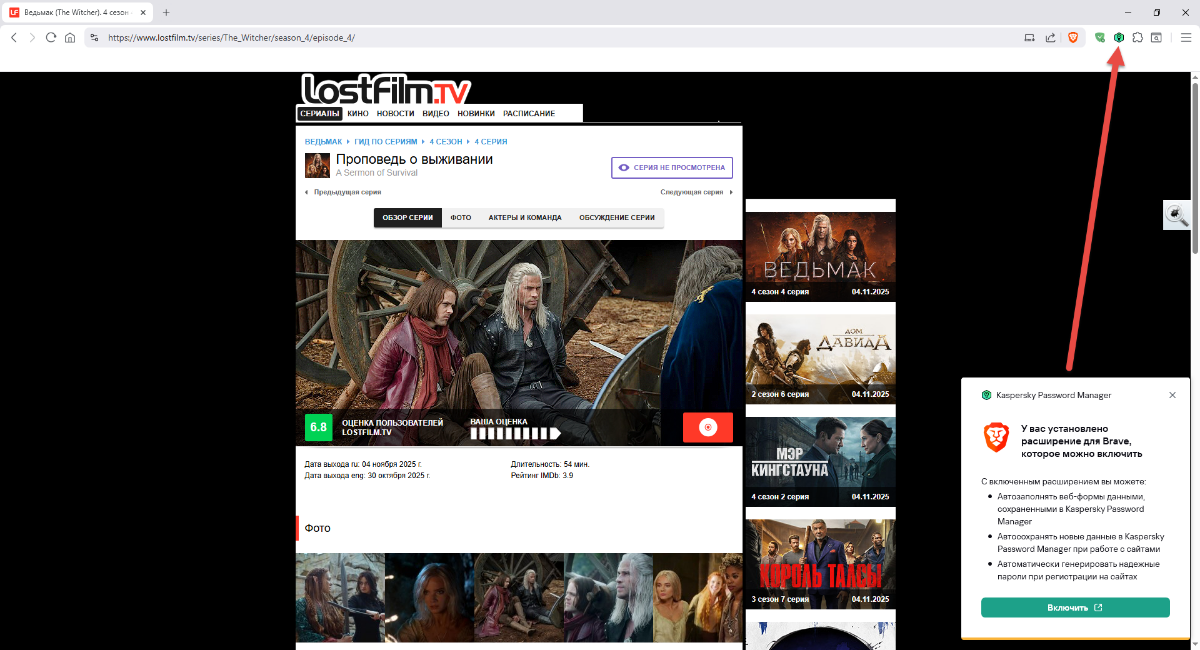Select the ОБЗОР СЕРИИ tab
The height and width of the screenshot is (650, 1200).
(408, 218)
